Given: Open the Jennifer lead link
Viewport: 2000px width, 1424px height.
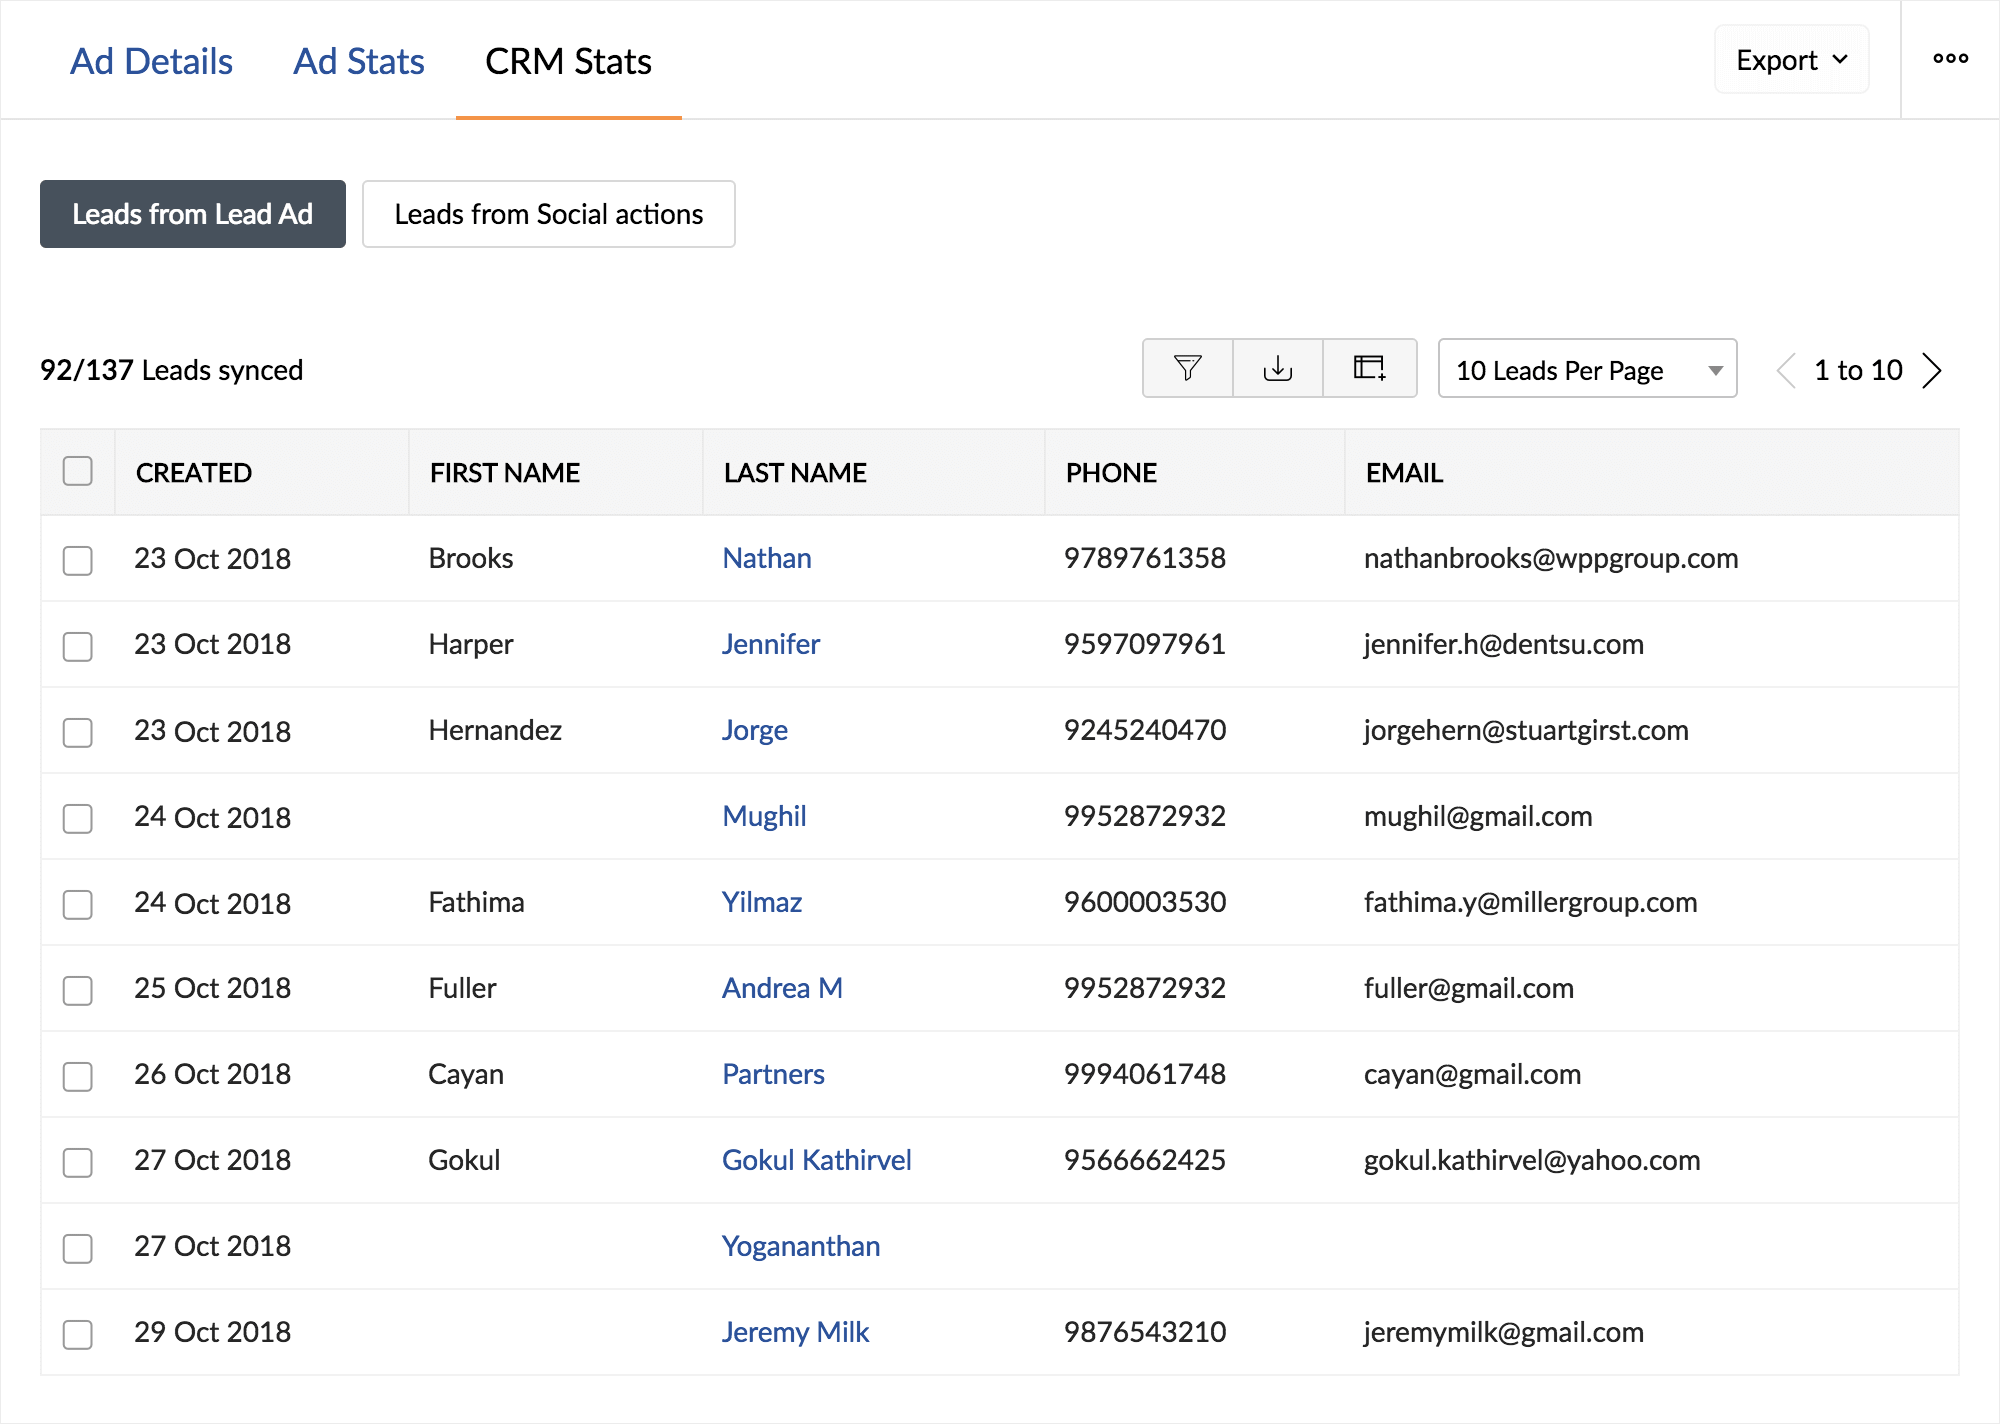Looking at the screenshot, I should (x=770, y=644).
